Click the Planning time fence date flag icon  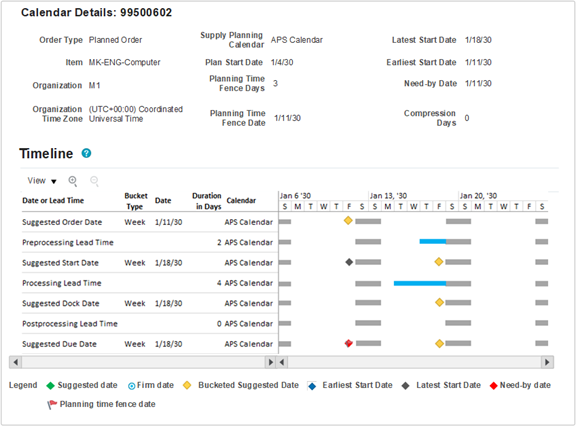(x=52, y=404)
